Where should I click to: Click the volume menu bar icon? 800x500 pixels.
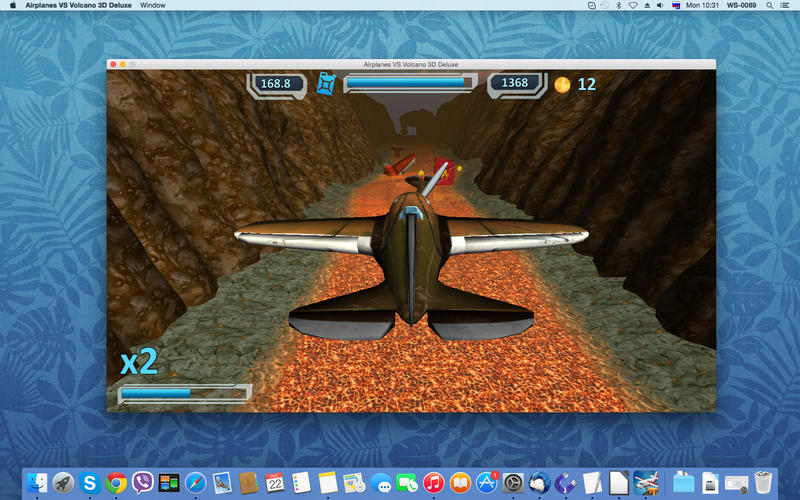660,5
